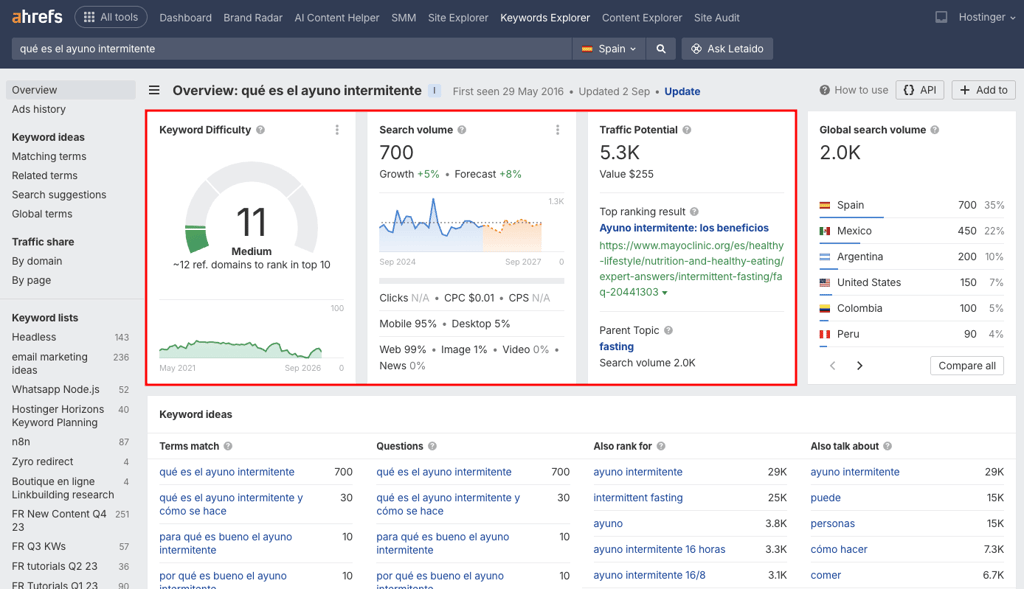The width and height of the screenshot is (1024, 589).
Task: Open the Hostinger account dropdown
Action: click(987, 18)
